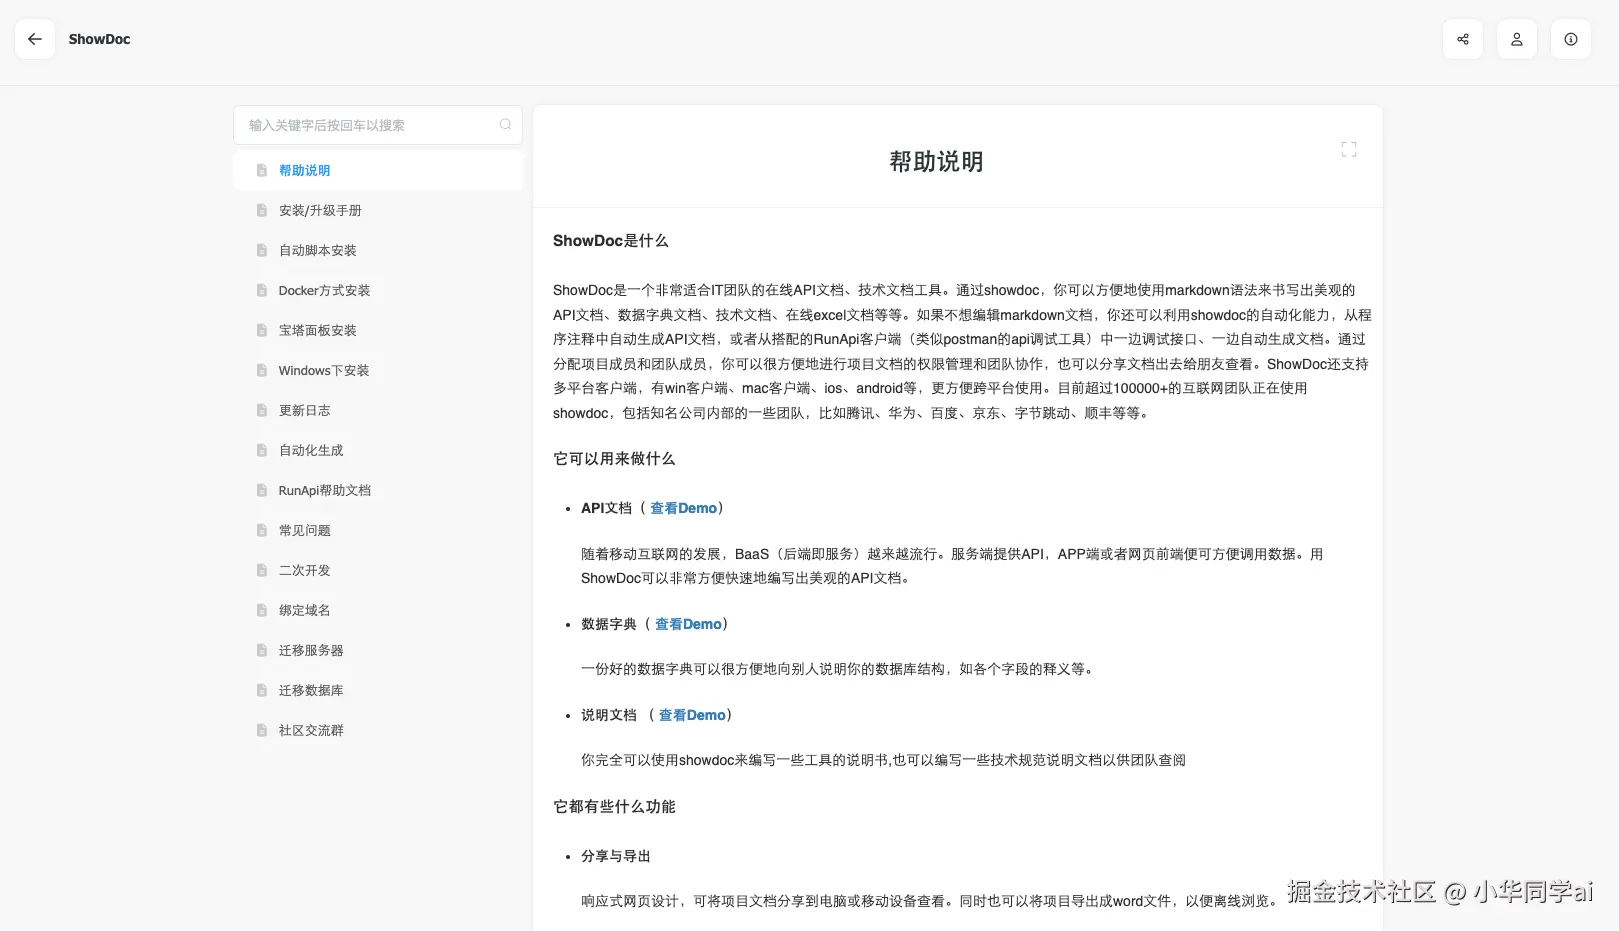Image resolution: width=1619 pixels, height=931 pixels.
Task: Click the document icon beside 常见问题
Action: click(x=262, y=530)
